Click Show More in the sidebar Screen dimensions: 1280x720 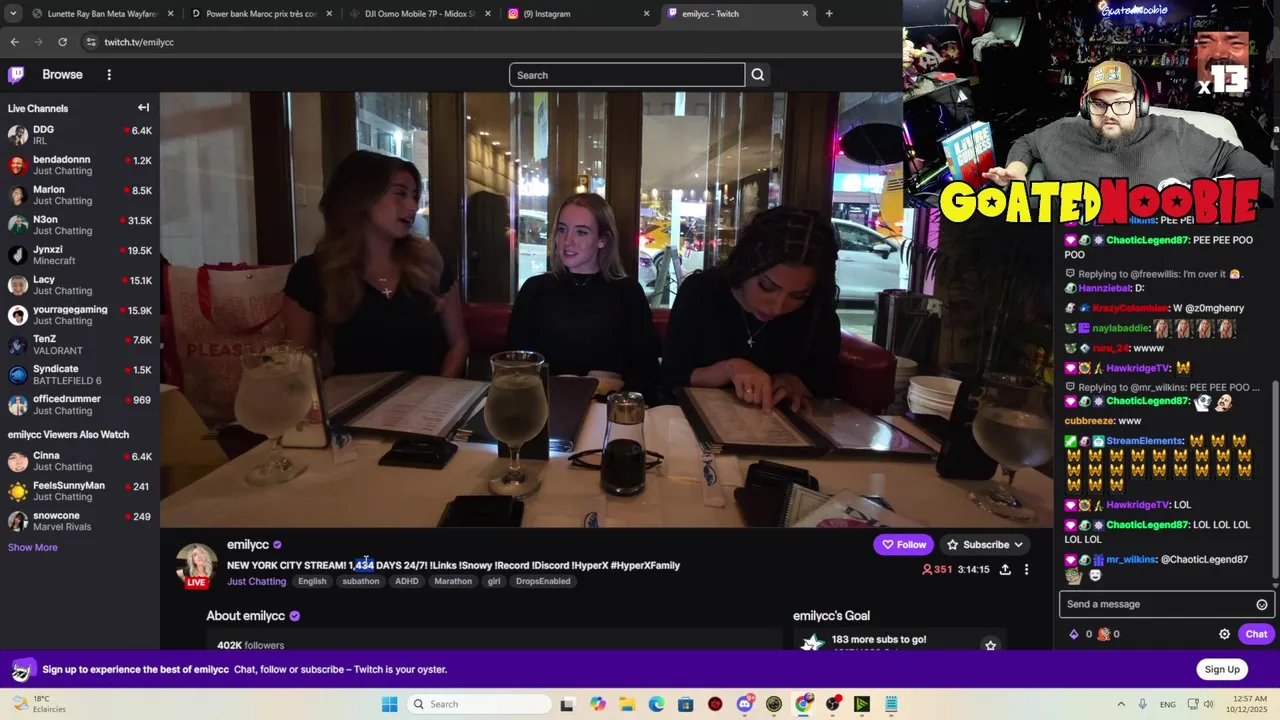33,547
